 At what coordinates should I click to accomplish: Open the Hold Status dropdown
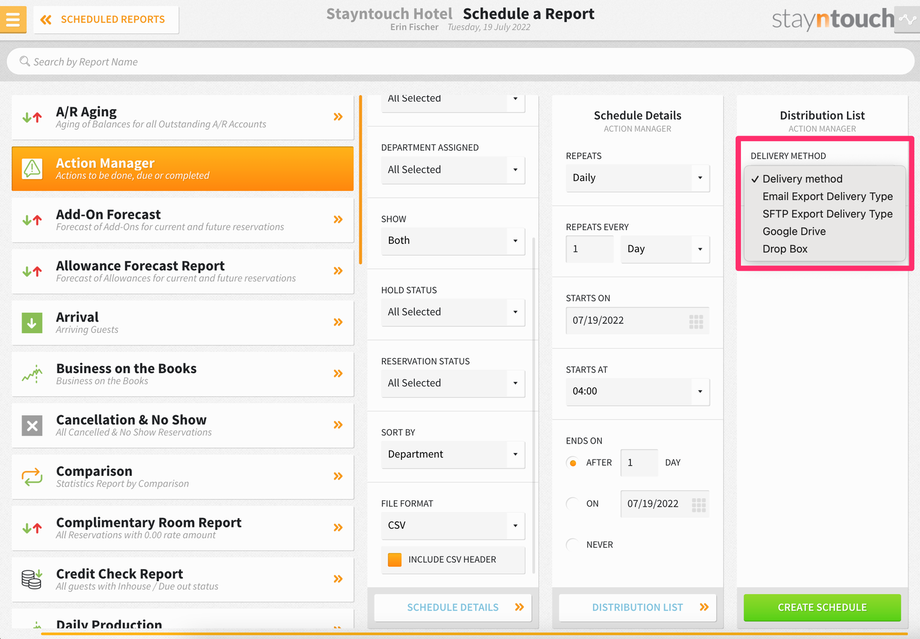tap(453, 312)
